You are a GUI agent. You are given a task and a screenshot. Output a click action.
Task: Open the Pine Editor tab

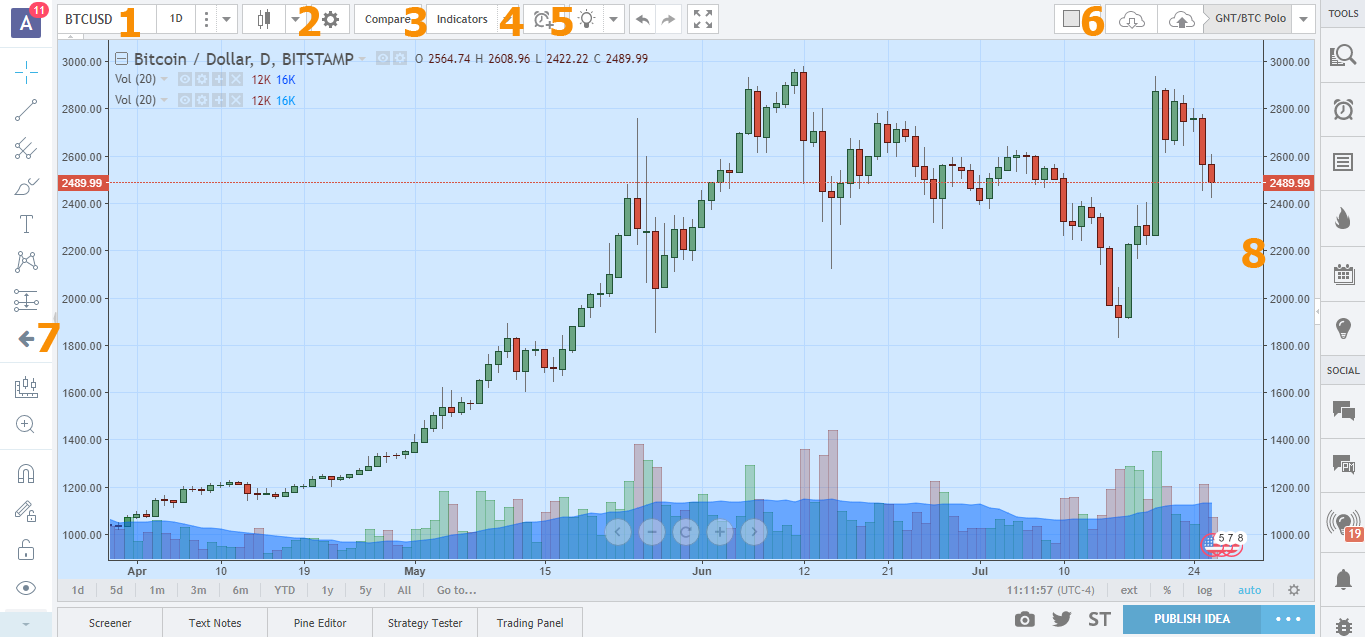(x=320, y=622)
